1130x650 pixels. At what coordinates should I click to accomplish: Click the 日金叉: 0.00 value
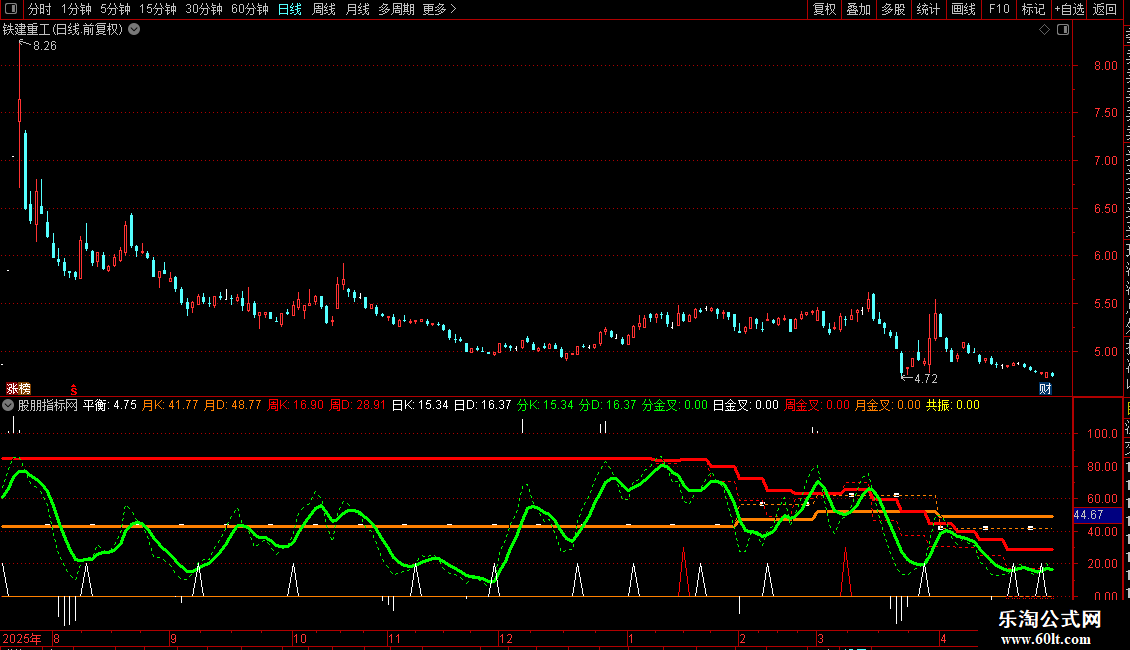[x=746, y=405]
